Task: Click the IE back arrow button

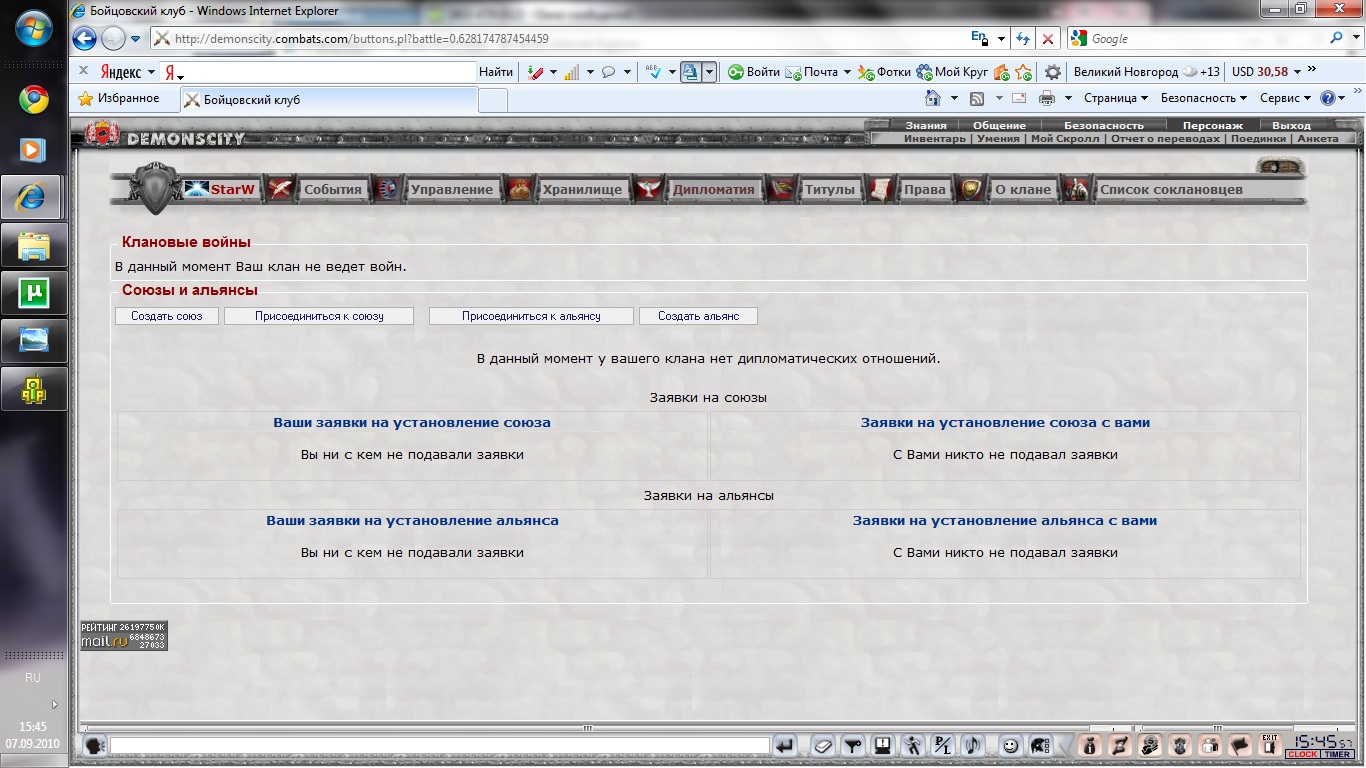Action: [85, 39]
